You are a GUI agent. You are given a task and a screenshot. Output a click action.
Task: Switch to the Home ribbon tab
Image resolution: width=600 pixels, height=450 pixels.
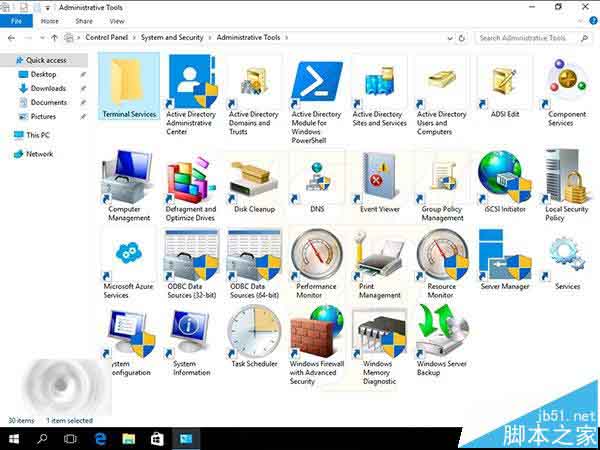pyautogui.click(x=50, y=21)
